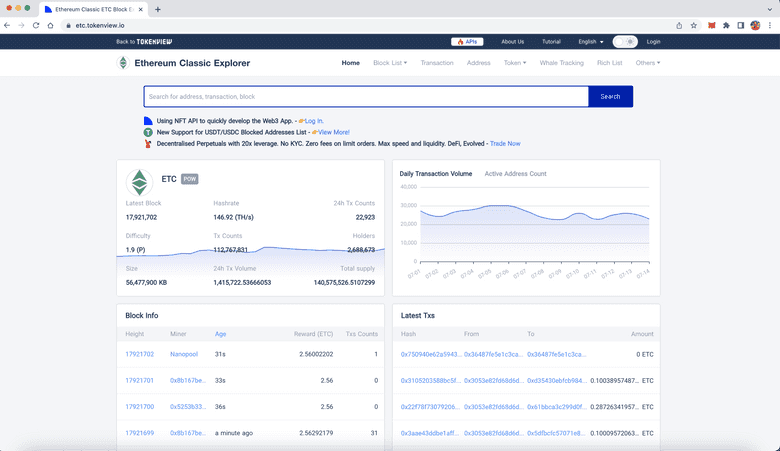The image size is (780, 451).
Task: Open the Trade Now link
Action: (x=505, y=143)
